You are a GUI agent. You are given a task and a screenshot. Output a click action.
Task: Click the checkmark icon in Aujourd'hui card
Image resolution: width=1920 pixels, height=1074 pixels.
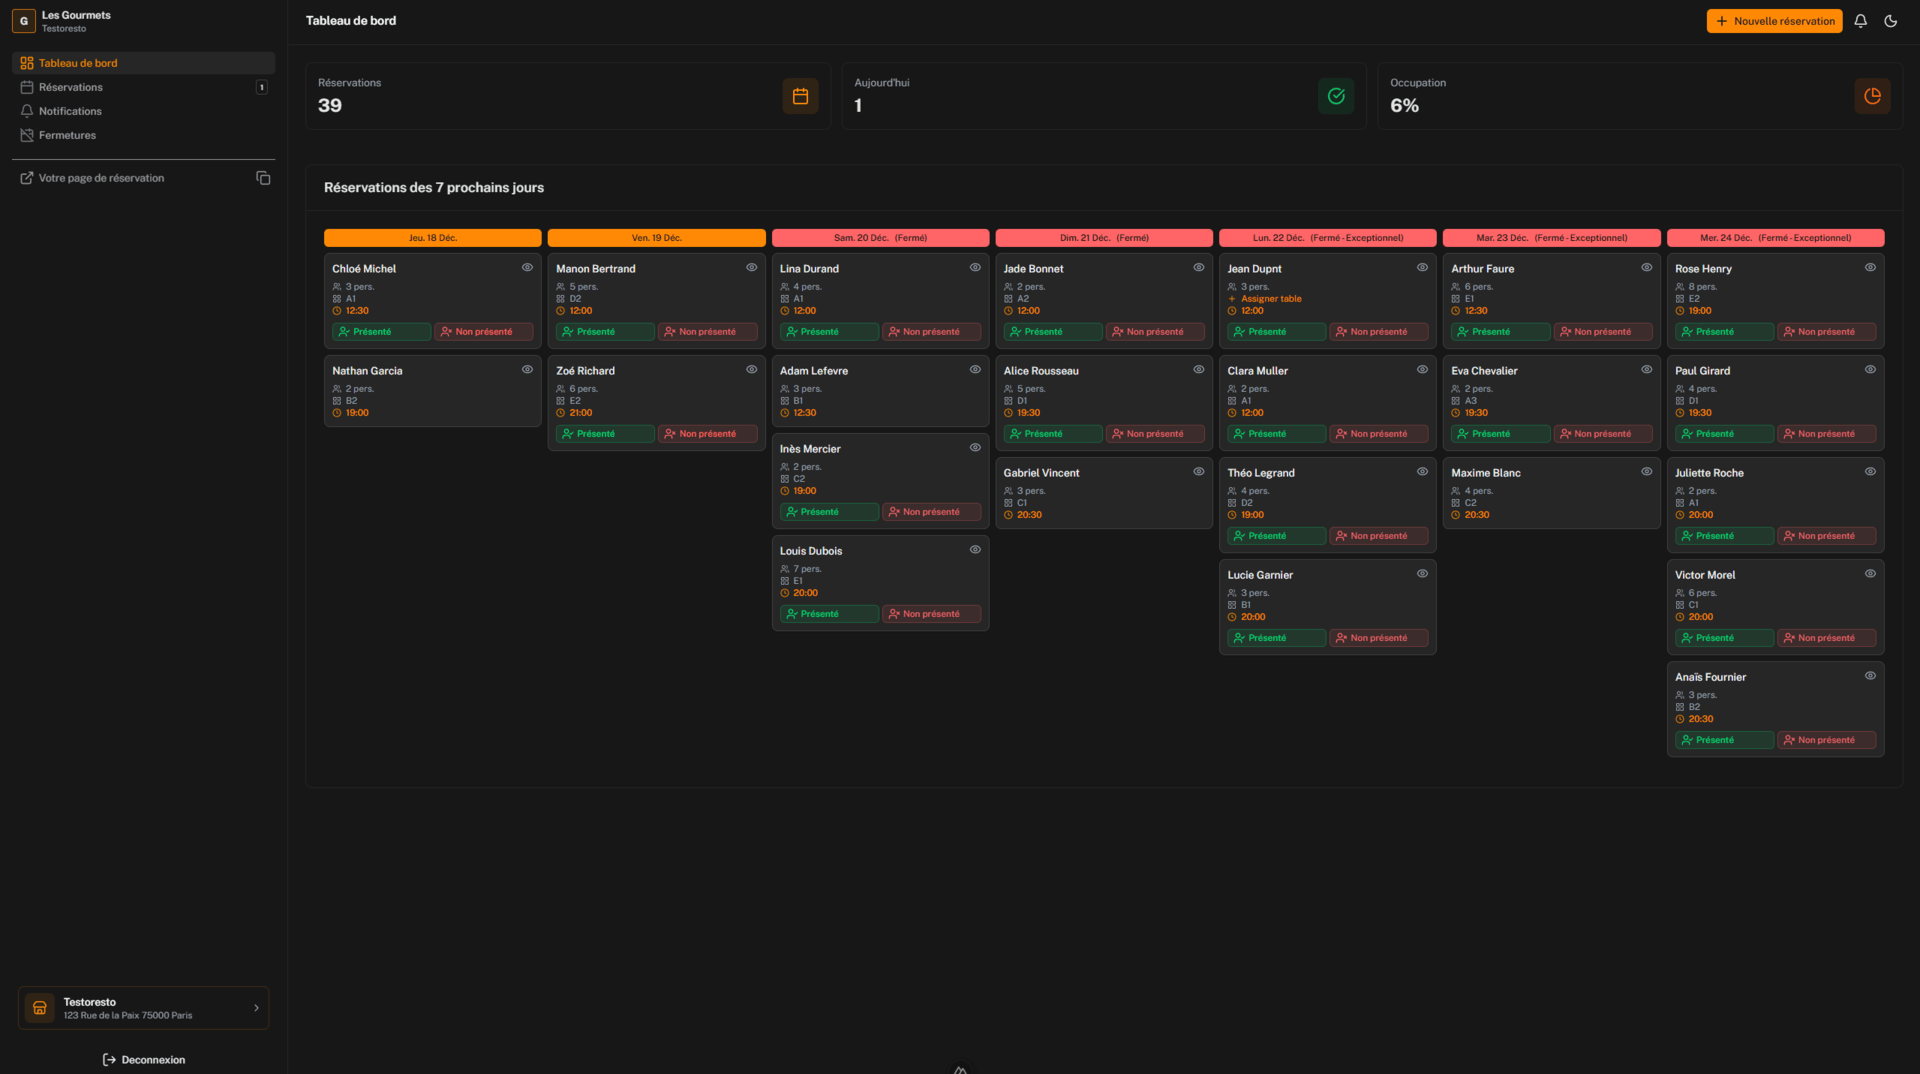point(1335,96)
